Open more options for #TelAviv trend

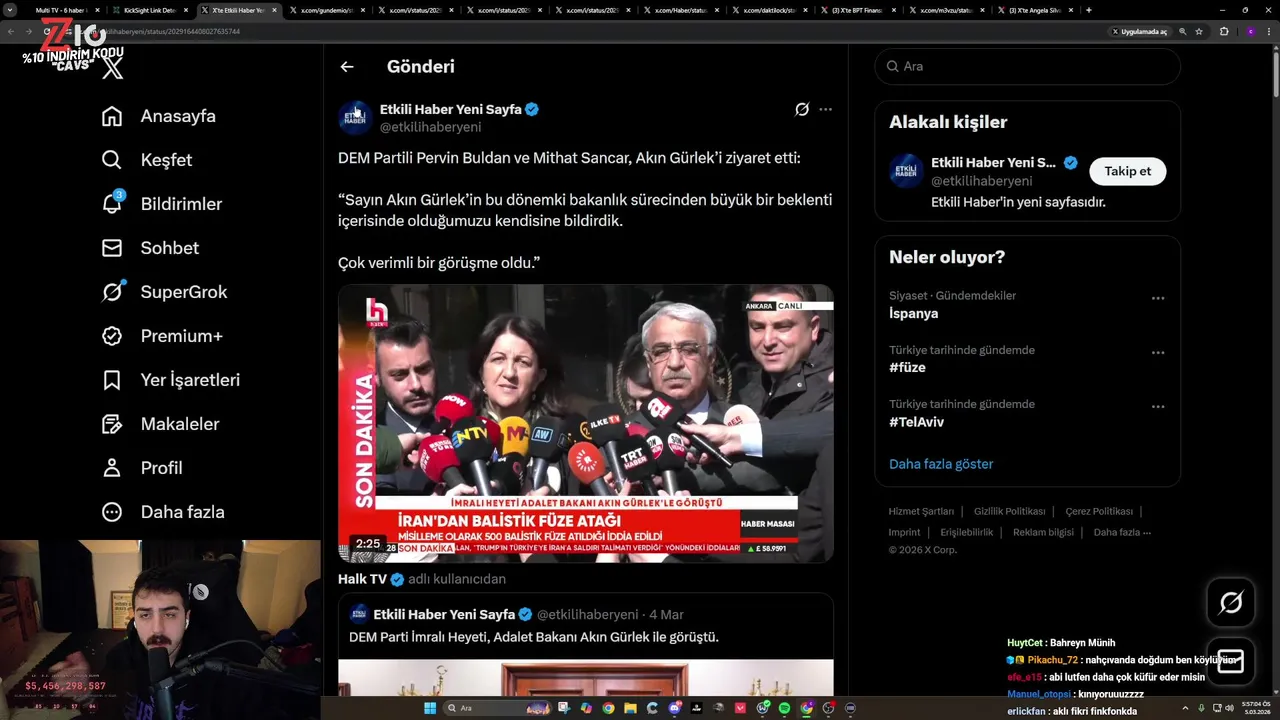[1158, 407]
